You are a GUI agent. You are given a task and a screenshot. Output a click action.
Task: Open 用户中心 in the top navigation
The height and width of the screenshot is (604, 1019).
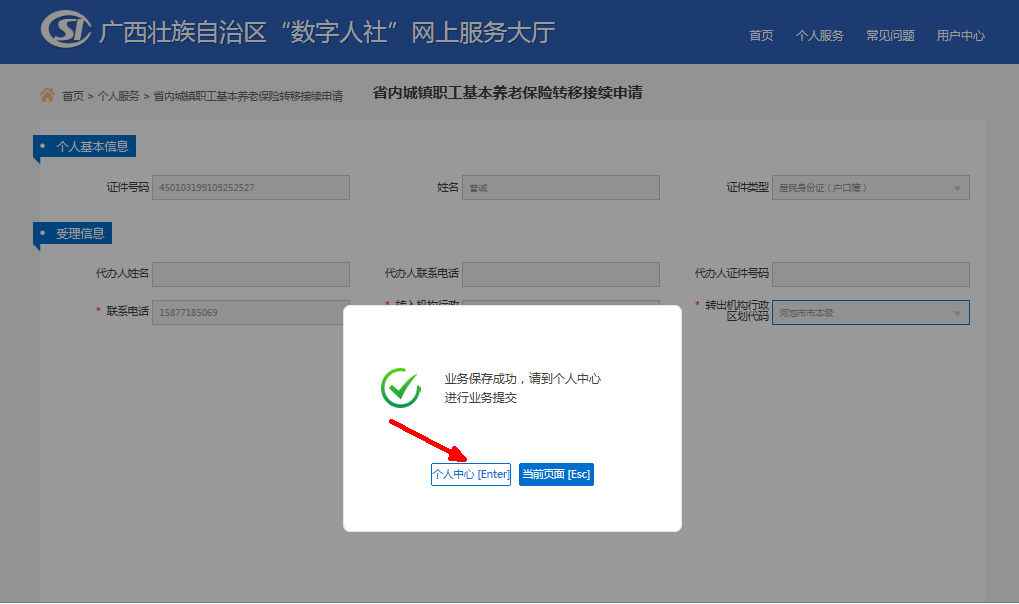(960, 35)
